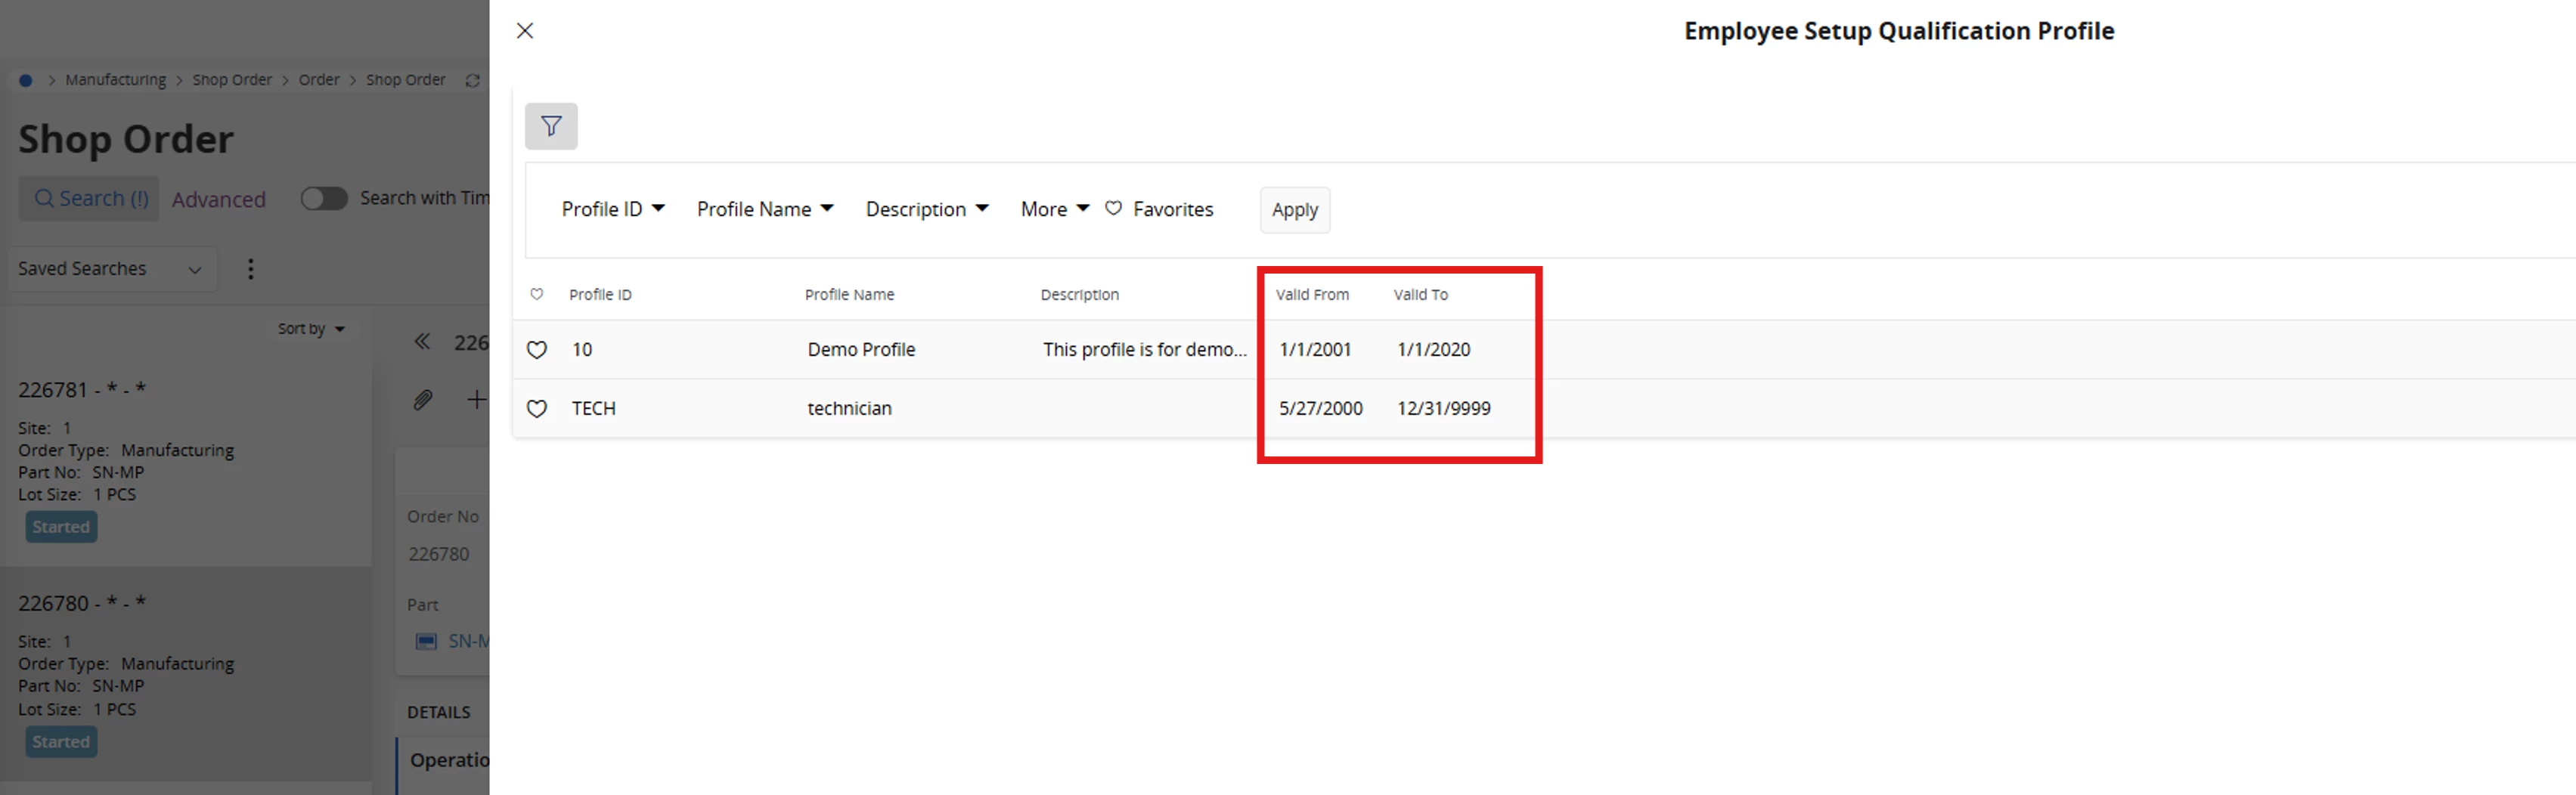Screen dimensions: 2576x795
Task: Refresh page via breadcrumb reload icon
Action: [473, 80]
